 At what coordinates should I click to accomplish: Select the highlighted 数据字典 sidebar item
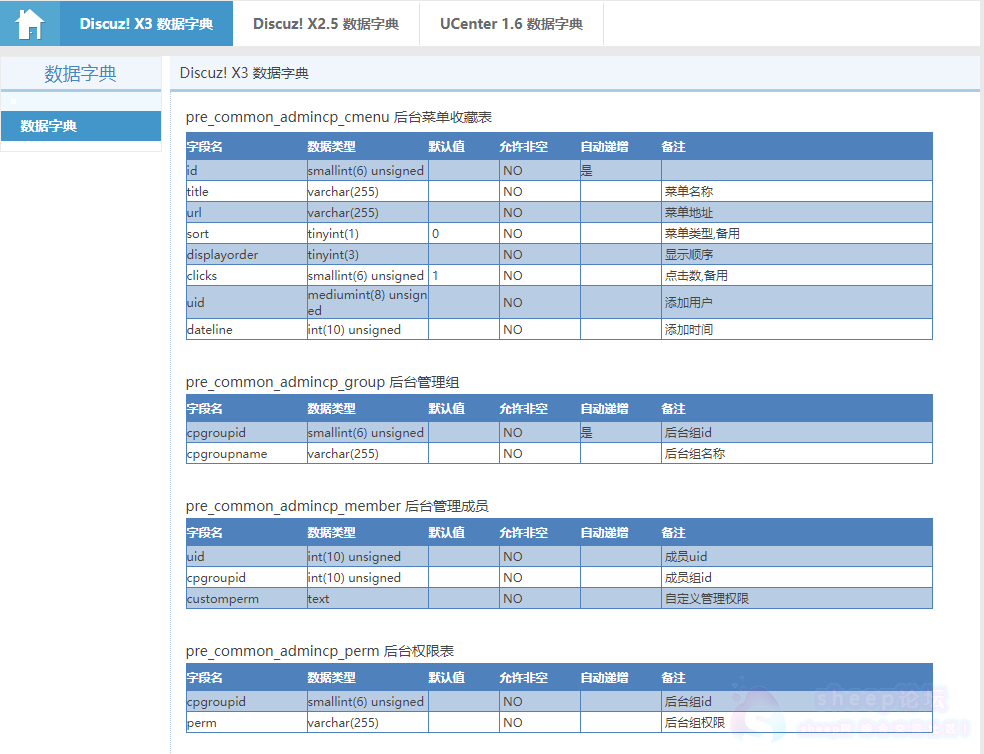[81, 126]
